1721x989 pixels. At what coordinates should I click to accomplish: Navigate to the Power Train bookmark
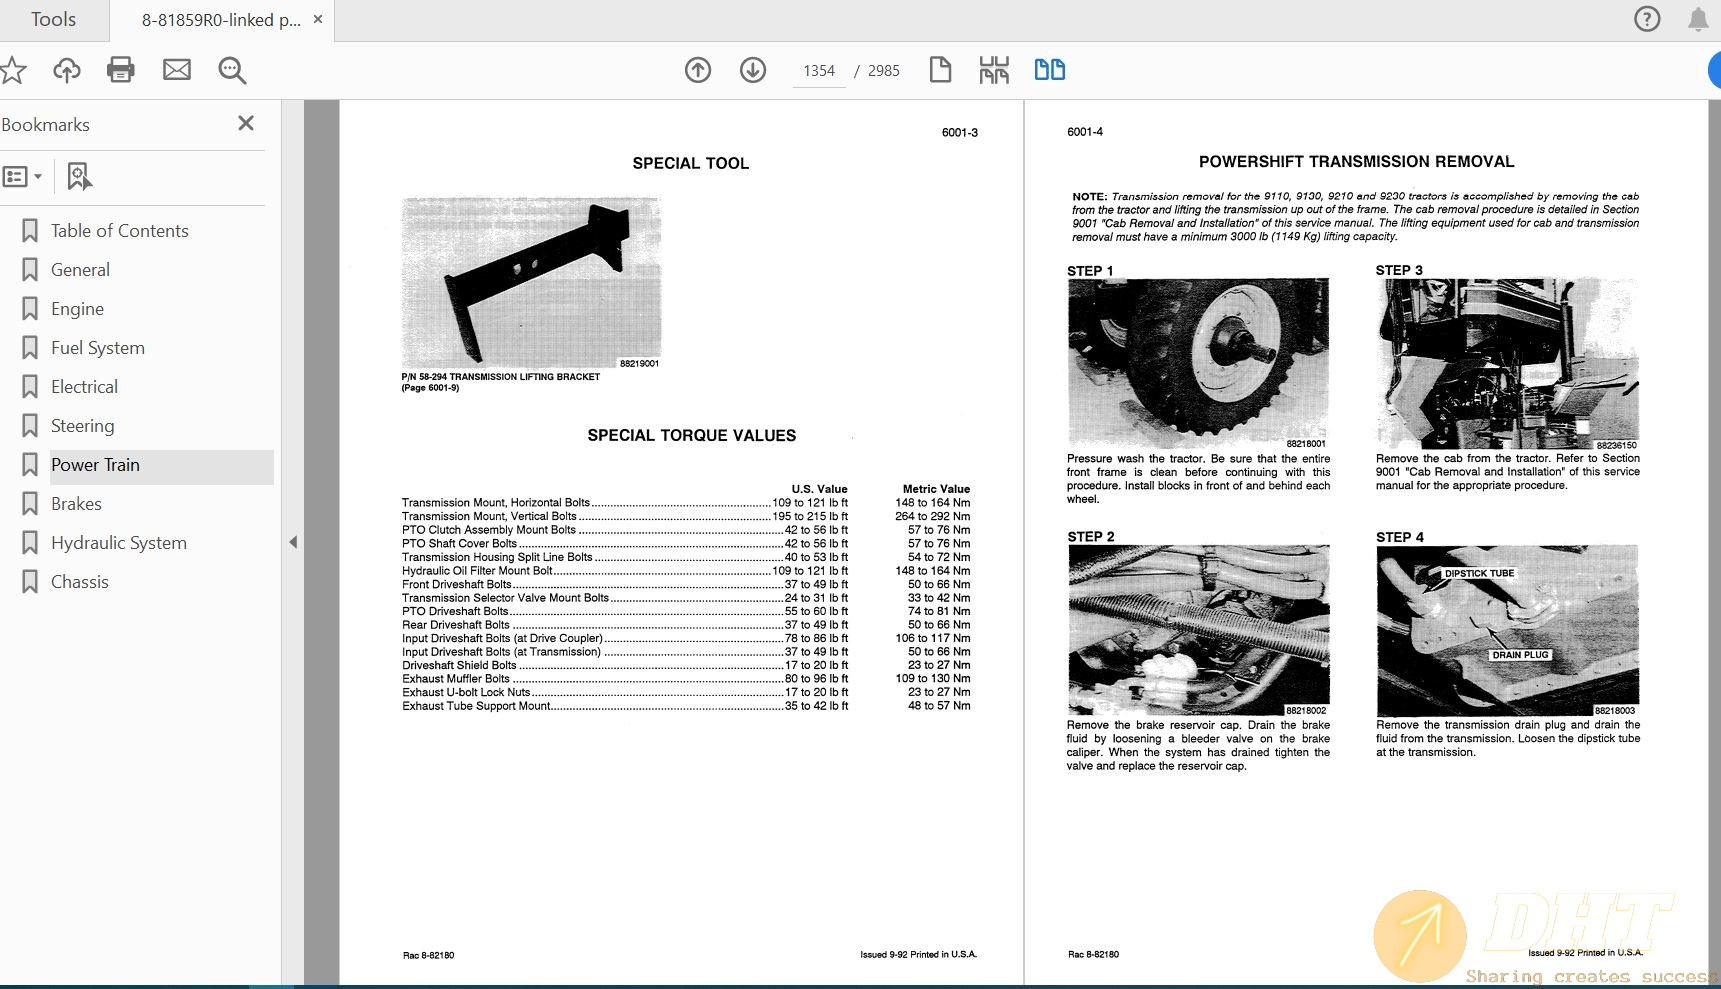(95, 464)
